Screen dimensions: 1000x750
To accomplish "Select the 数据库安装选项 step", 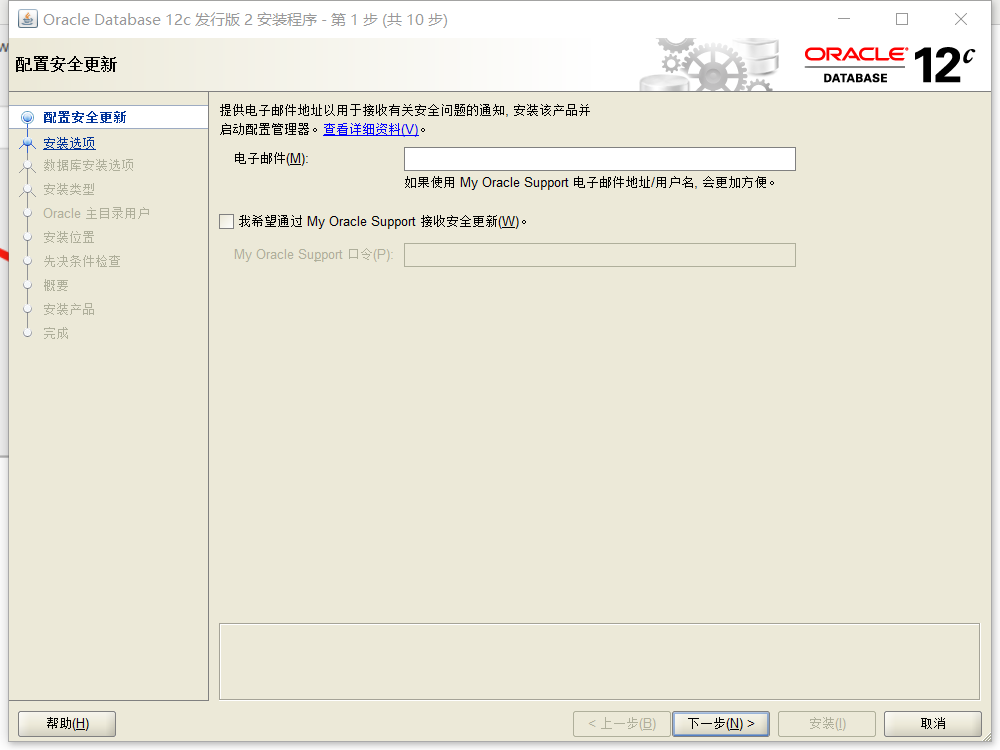I will [x=89, y=165].
